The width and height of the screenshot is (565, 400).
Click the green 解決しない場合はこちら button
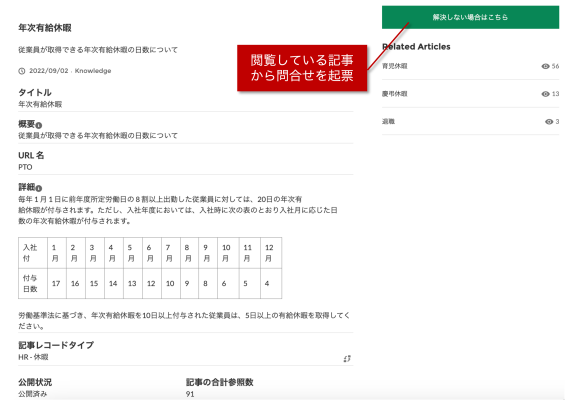pyautogui.click(x=470, y=17)
